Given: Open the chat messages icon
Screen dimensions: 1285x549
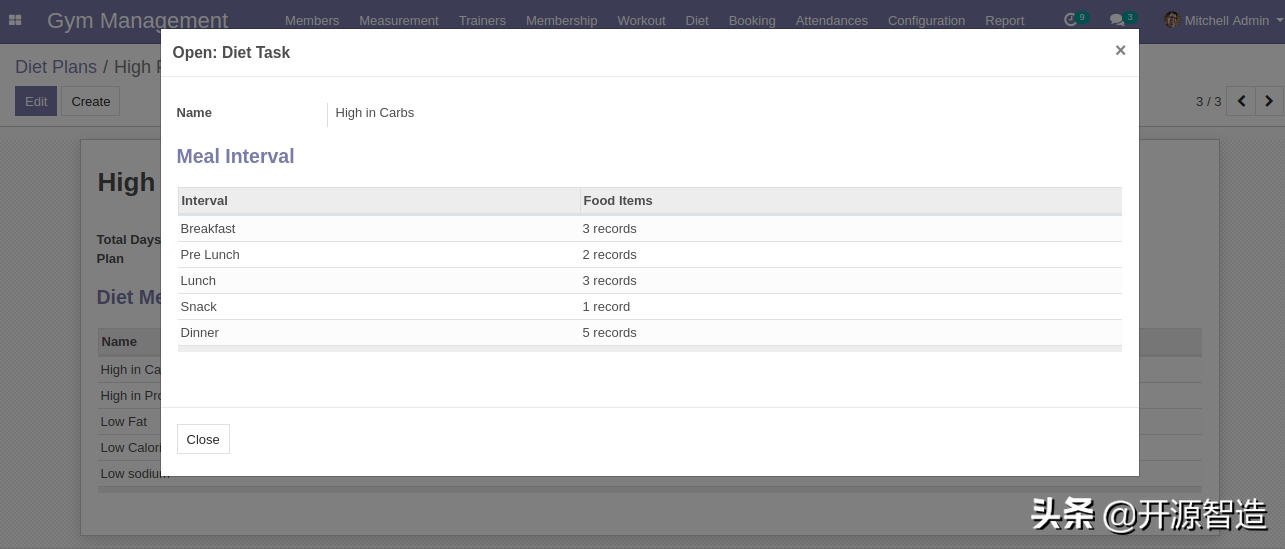Looking at the screenshot, I should point(1117,20).
